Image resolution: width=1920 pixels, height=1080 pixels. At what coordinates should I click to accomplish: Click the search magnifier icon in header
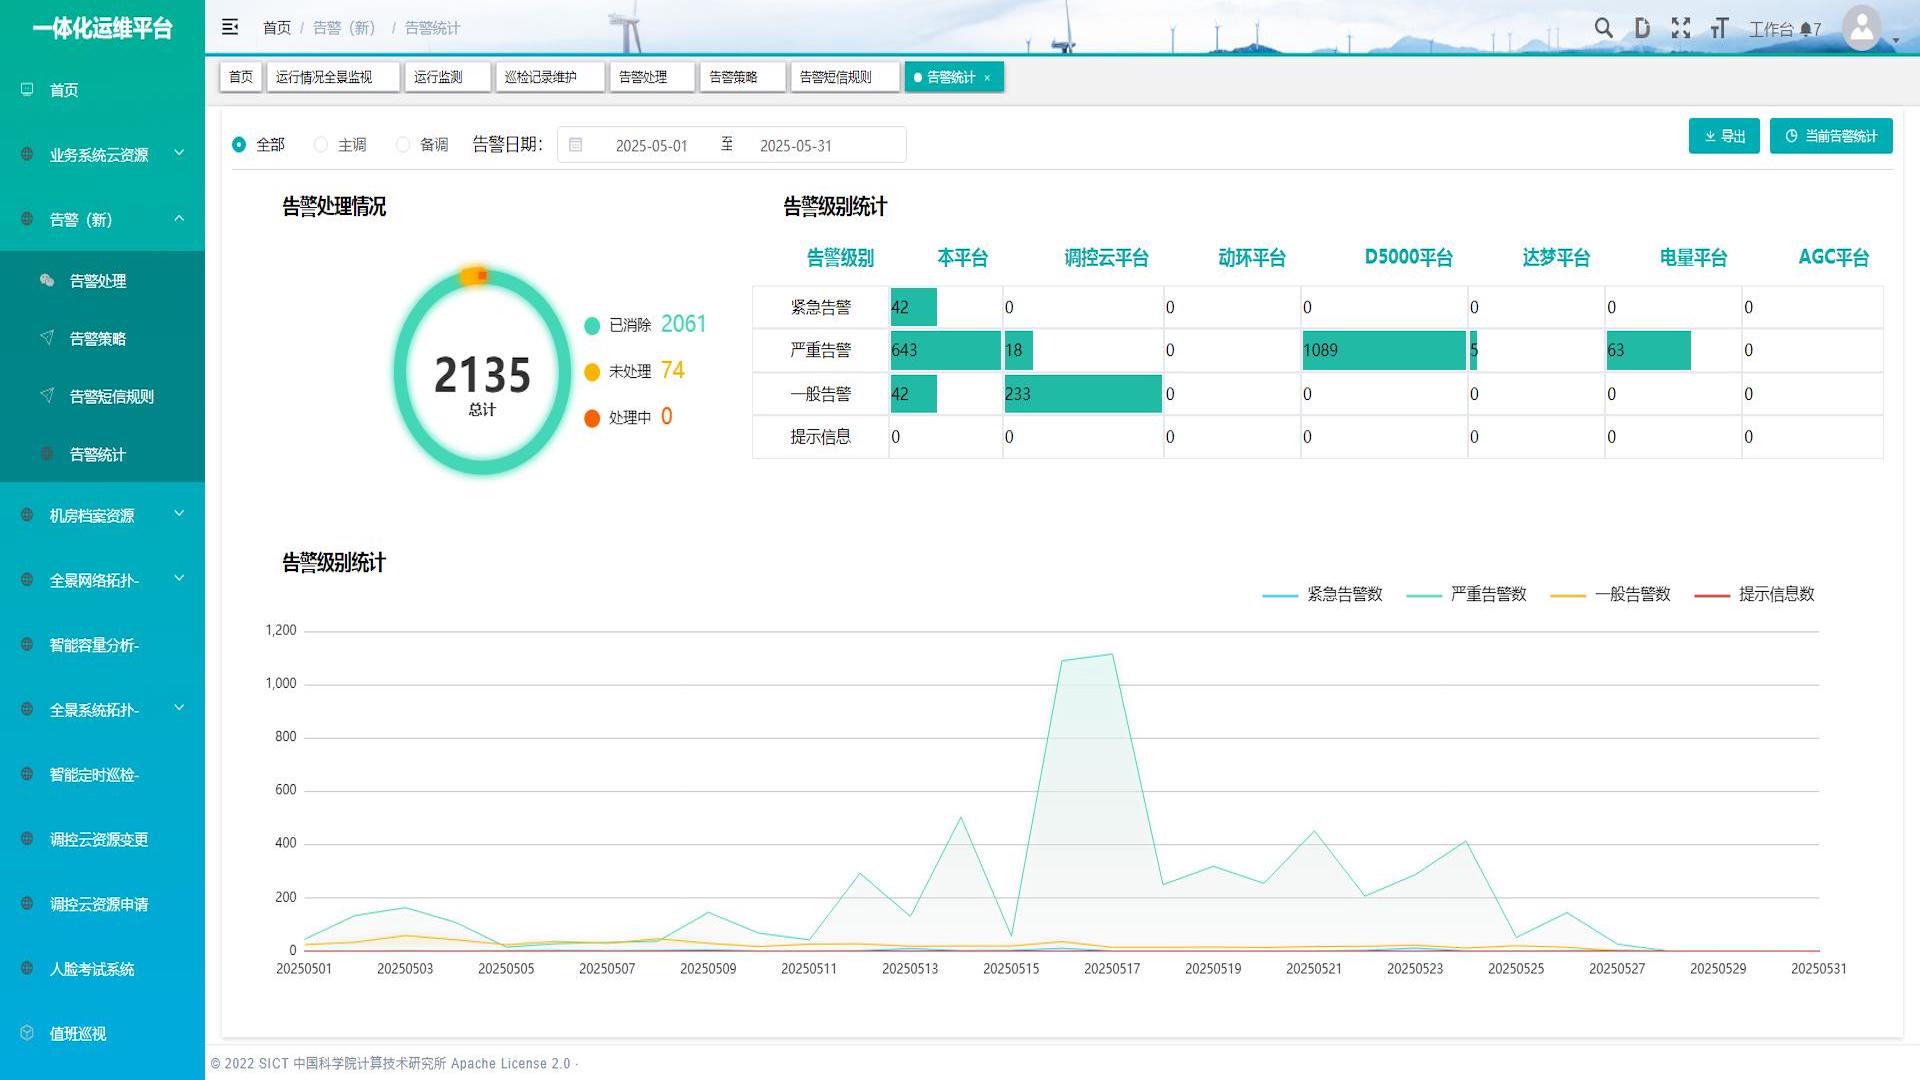[x=1603, y=28]
